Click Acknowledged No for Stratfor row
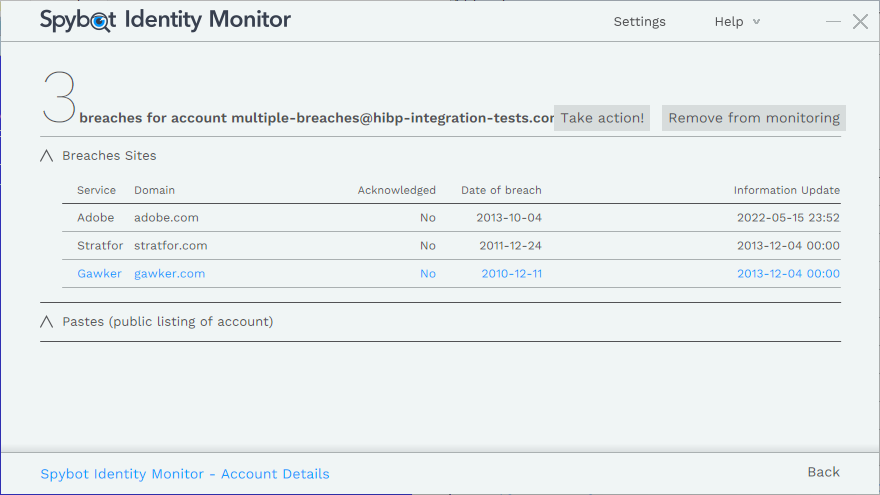880x495 pixels. pos(428,246)
